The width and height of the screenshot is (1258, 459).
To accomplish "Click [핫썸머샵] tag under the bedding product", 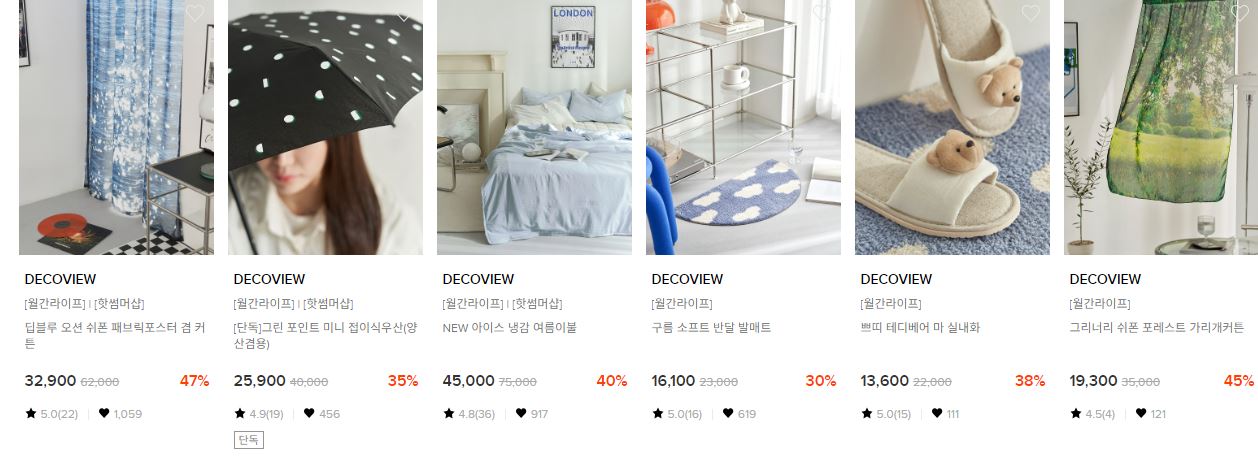I will tap(538, 303).
